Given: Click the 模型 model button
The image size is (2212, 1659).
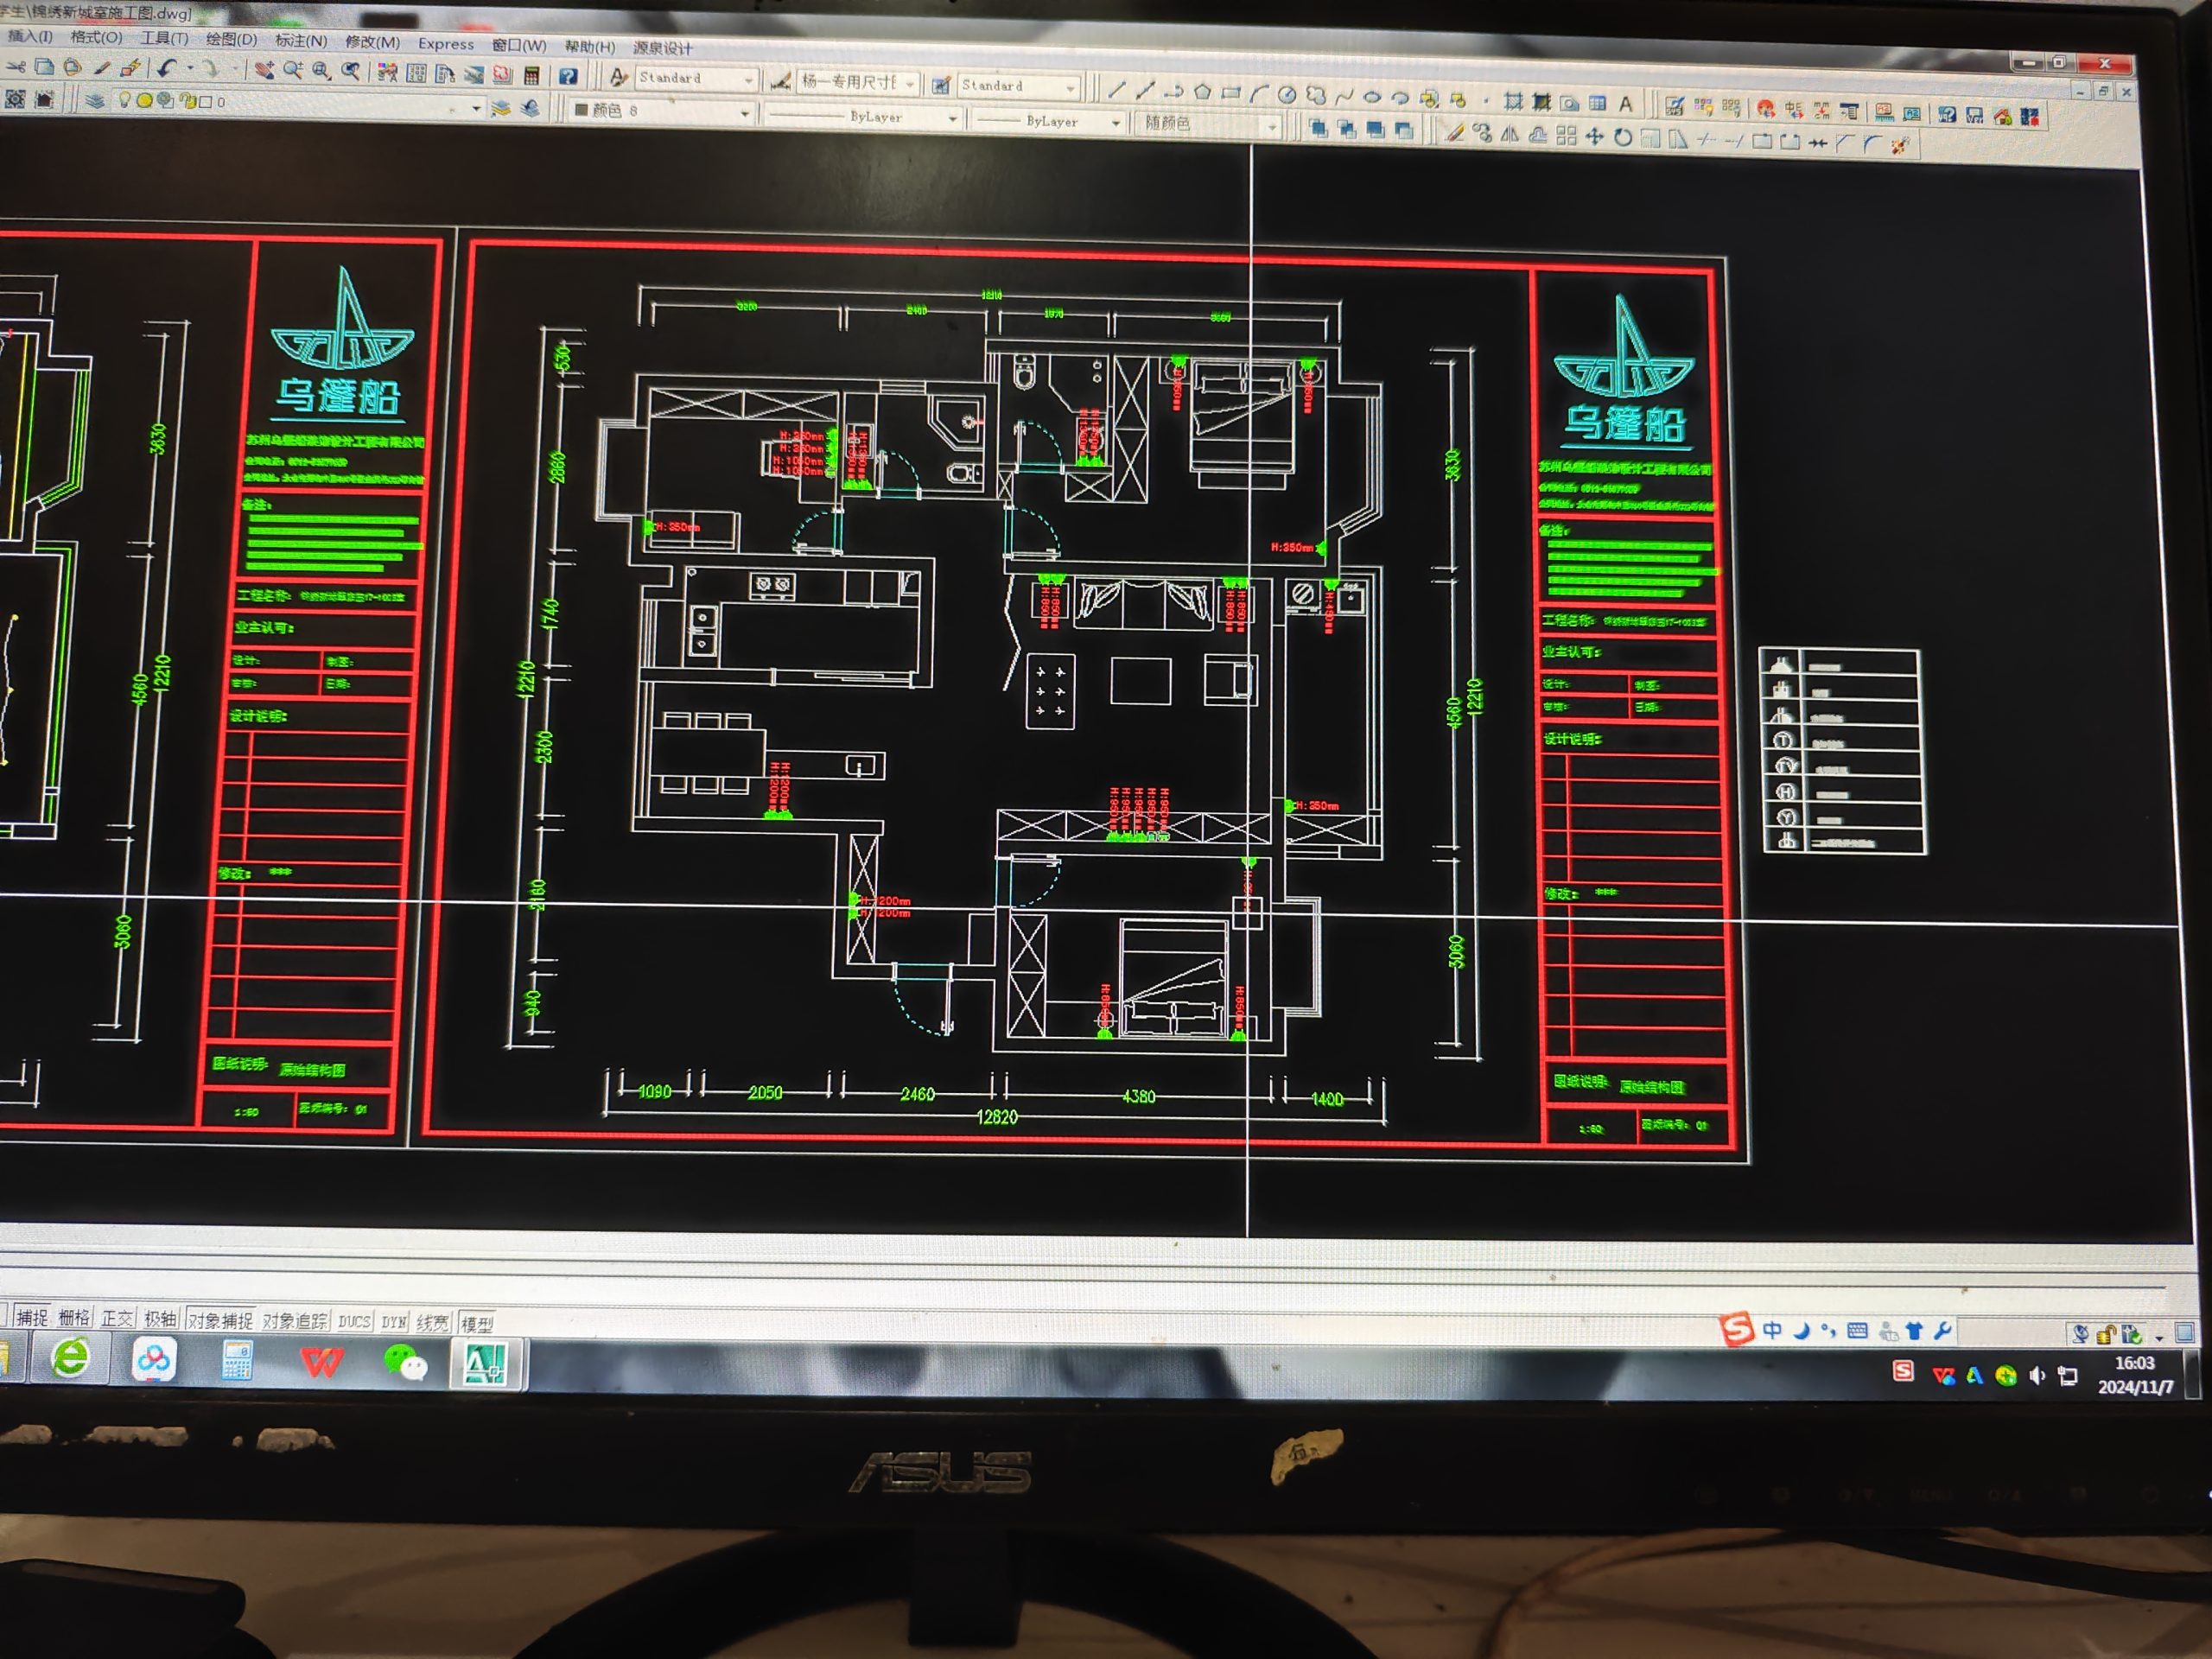Looking at the screenshot, I should (477, 1324).
